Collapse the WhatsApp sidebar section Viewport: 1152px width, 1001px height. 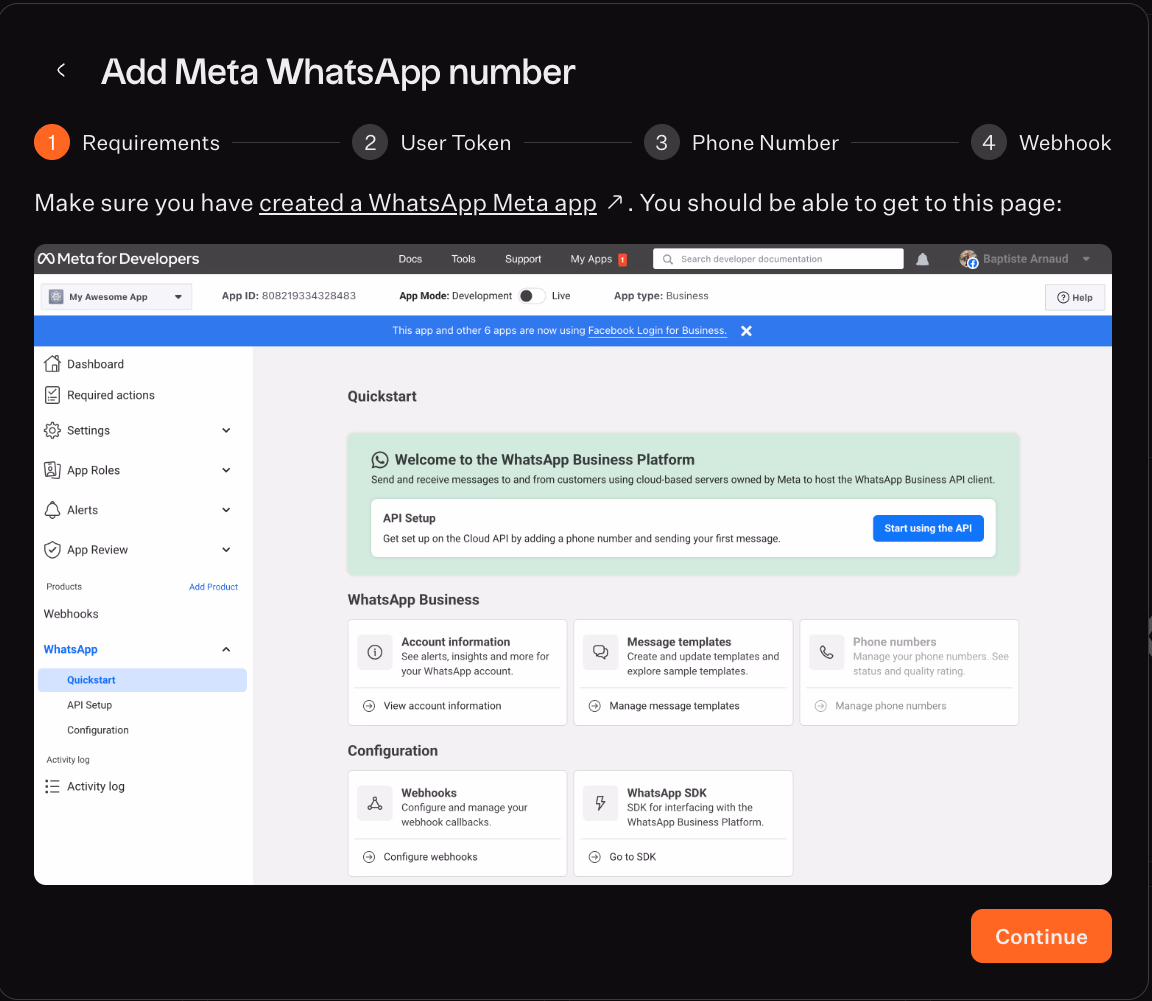click(226, 650)
